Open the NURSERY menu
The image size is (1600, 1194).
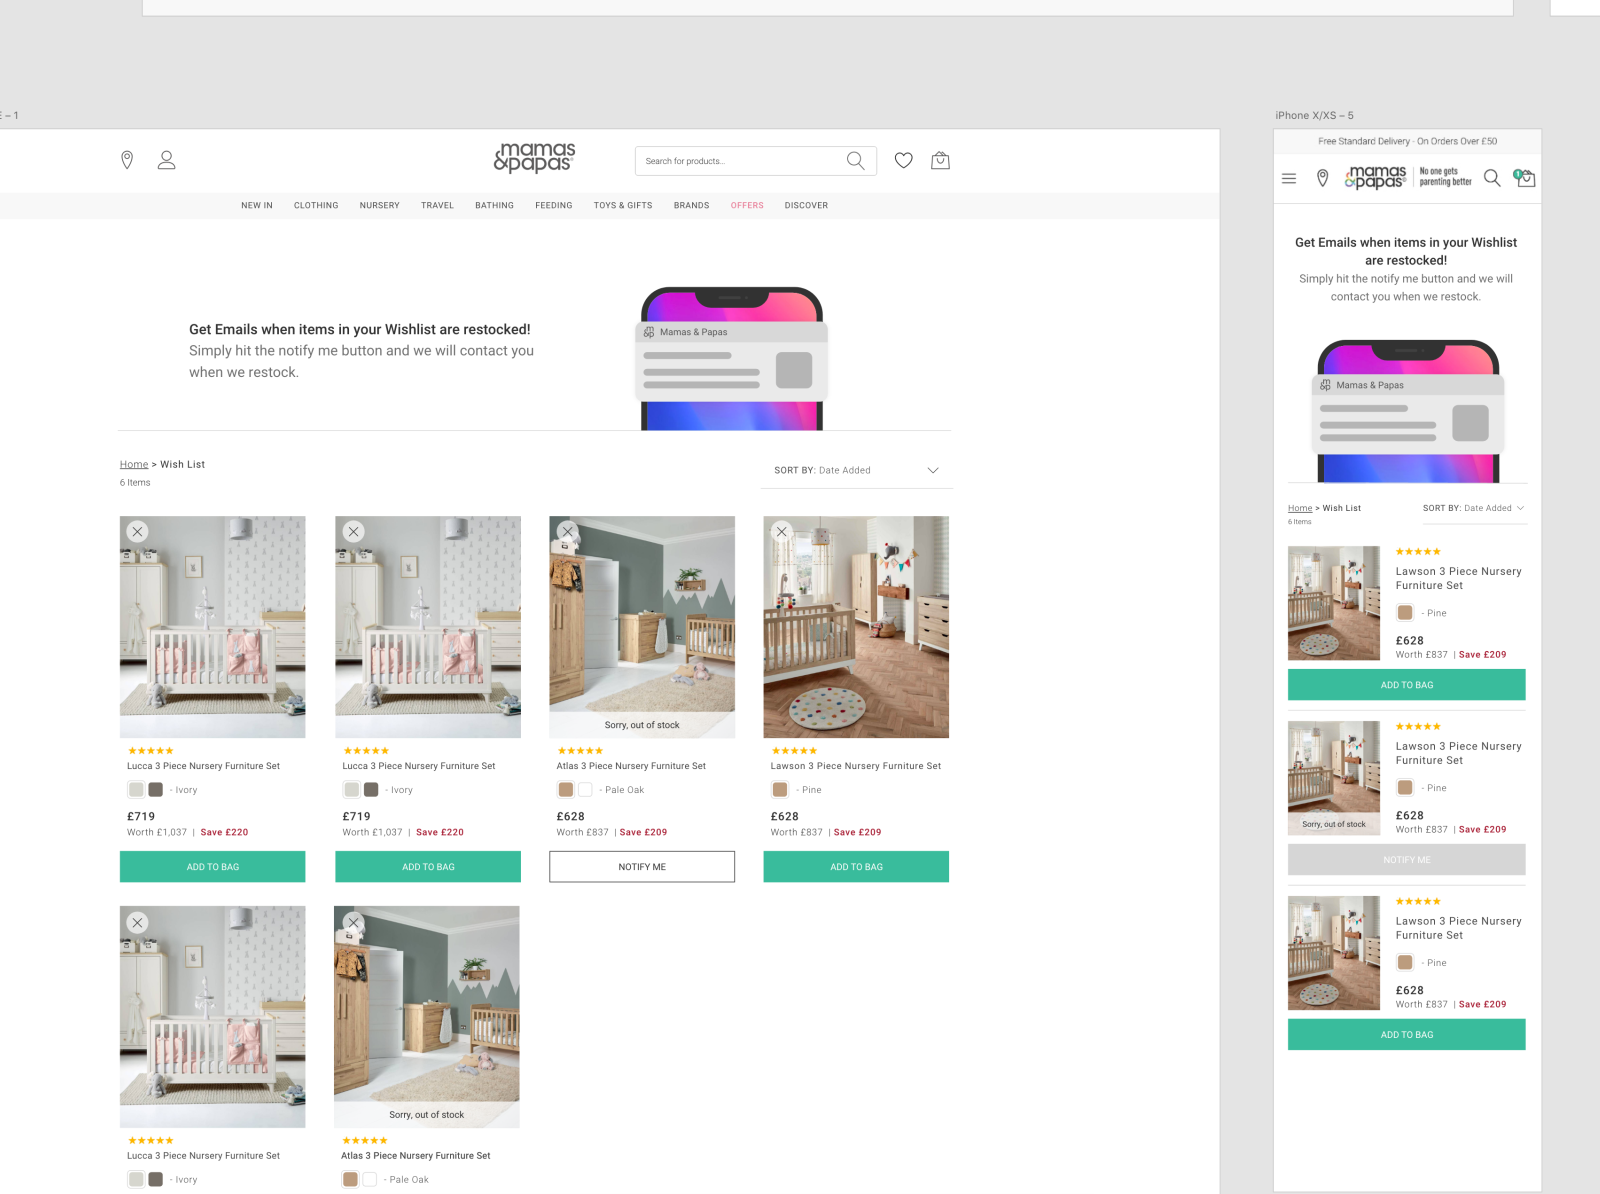point(380,206)
